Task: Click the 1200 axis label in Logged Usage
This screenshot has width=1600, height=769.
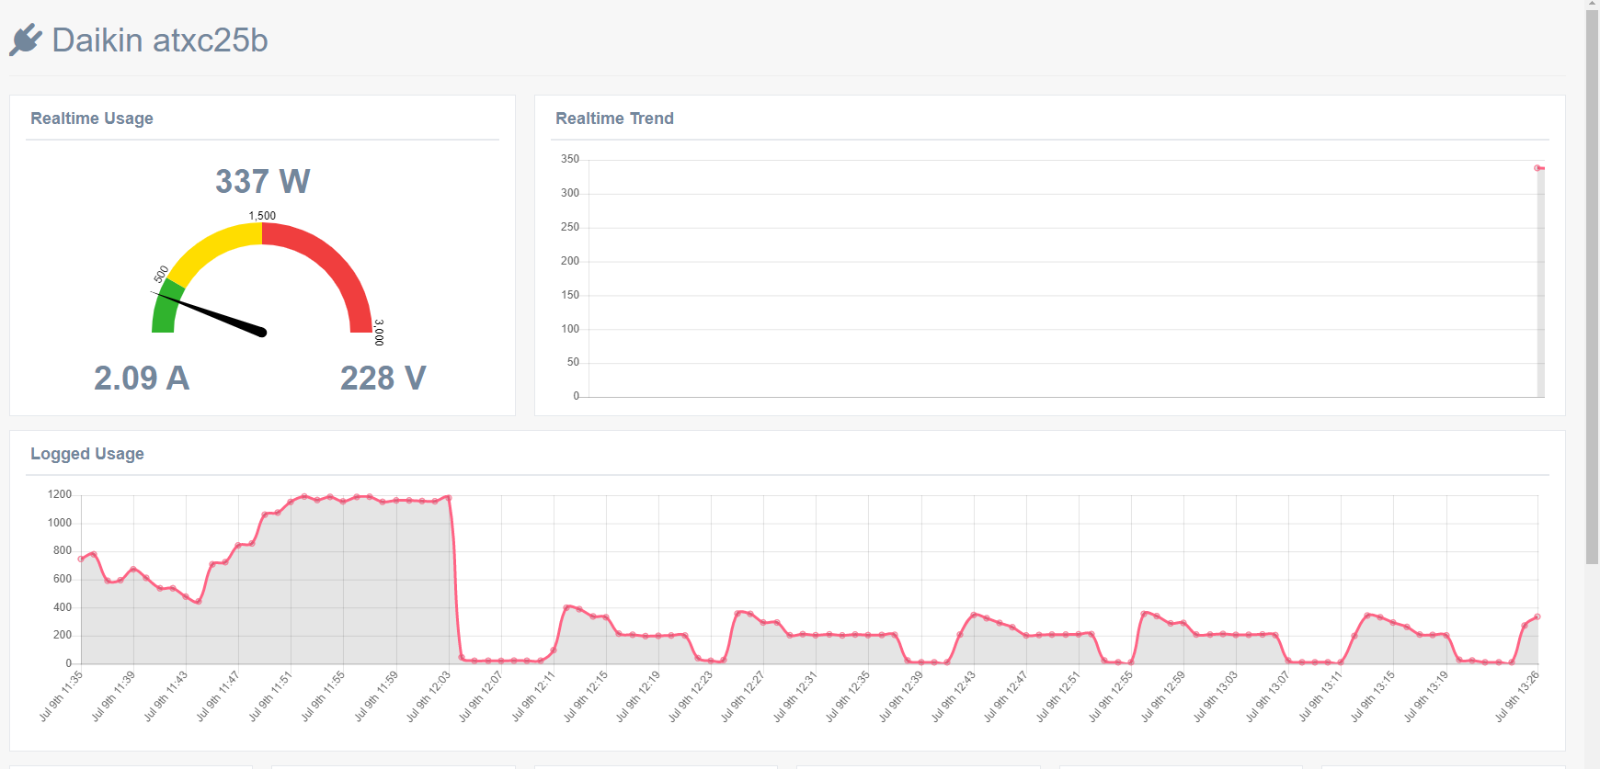Action: pyautogui.click(x=60, y=494)
